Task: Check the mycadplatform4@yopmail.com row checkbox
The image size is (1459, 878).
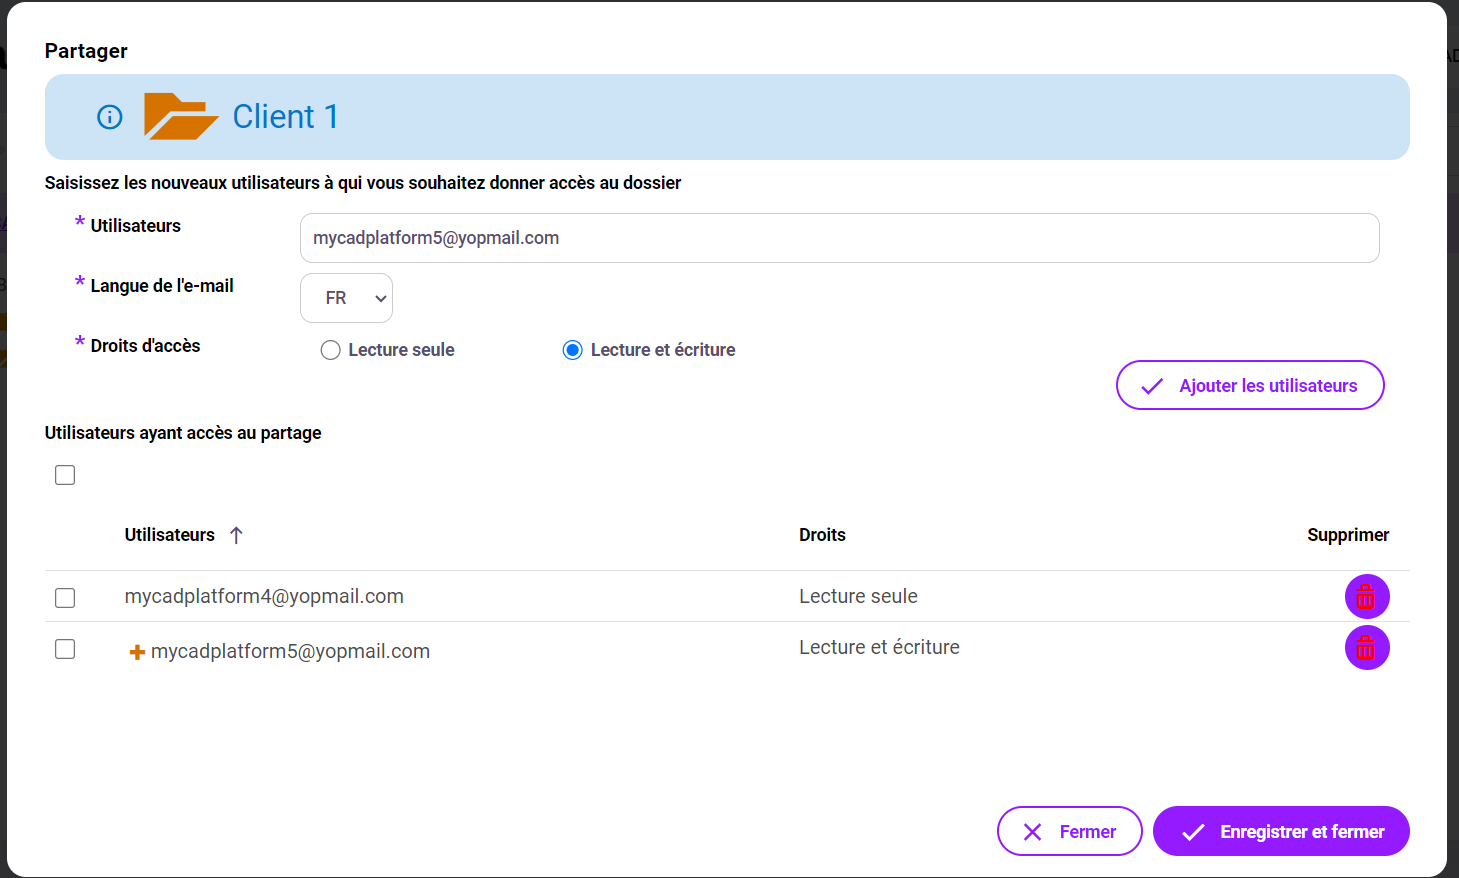Action: pos(65,598)
